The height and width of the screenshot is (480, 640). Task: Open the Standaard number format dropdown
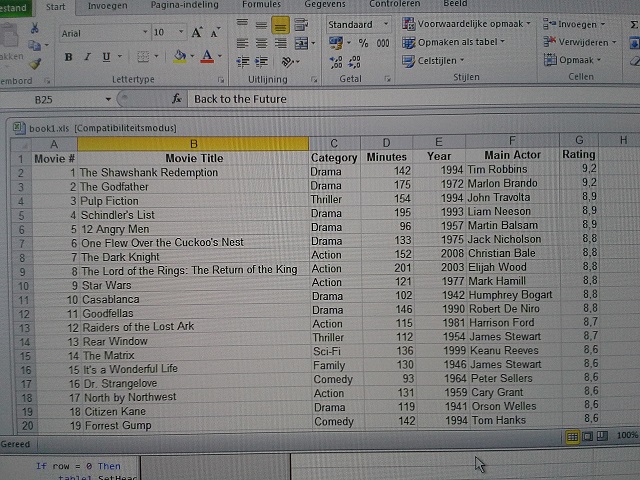click(x=386, y=24)
